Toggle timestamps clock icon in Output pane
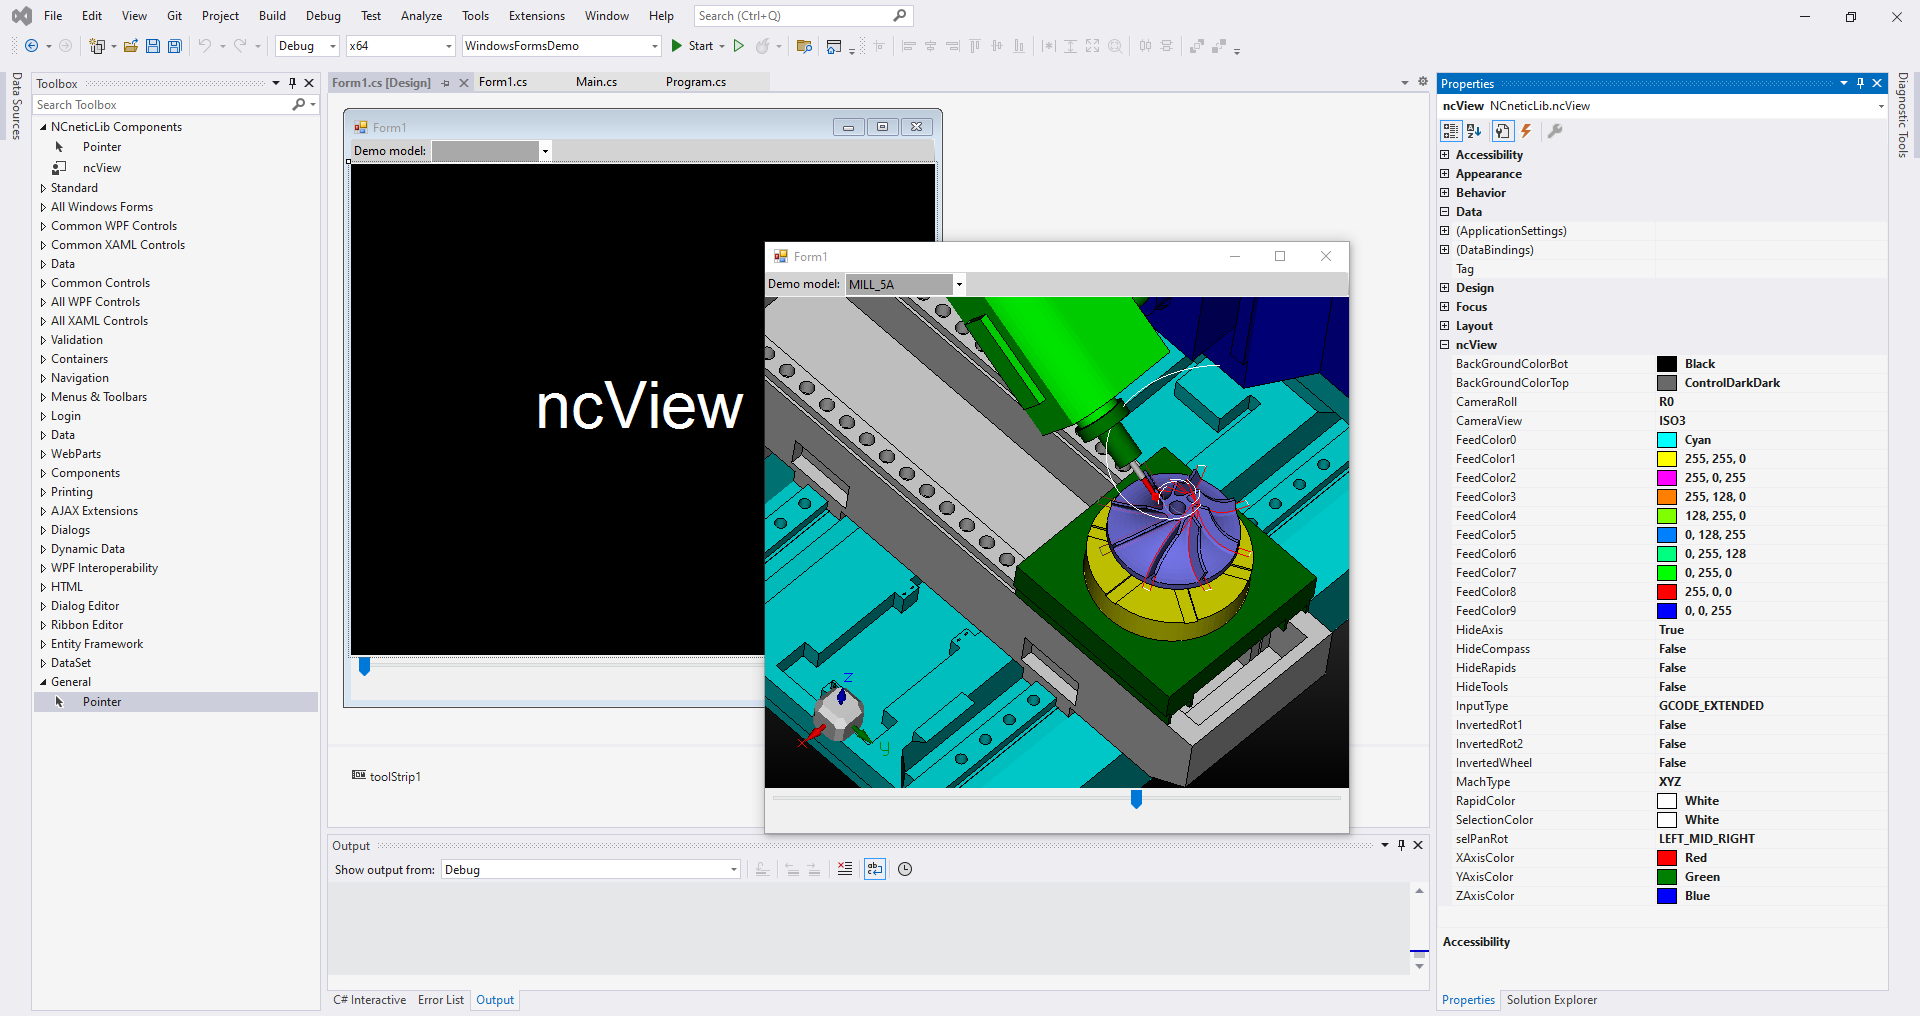1920x1016 pixels. point(905,869)
